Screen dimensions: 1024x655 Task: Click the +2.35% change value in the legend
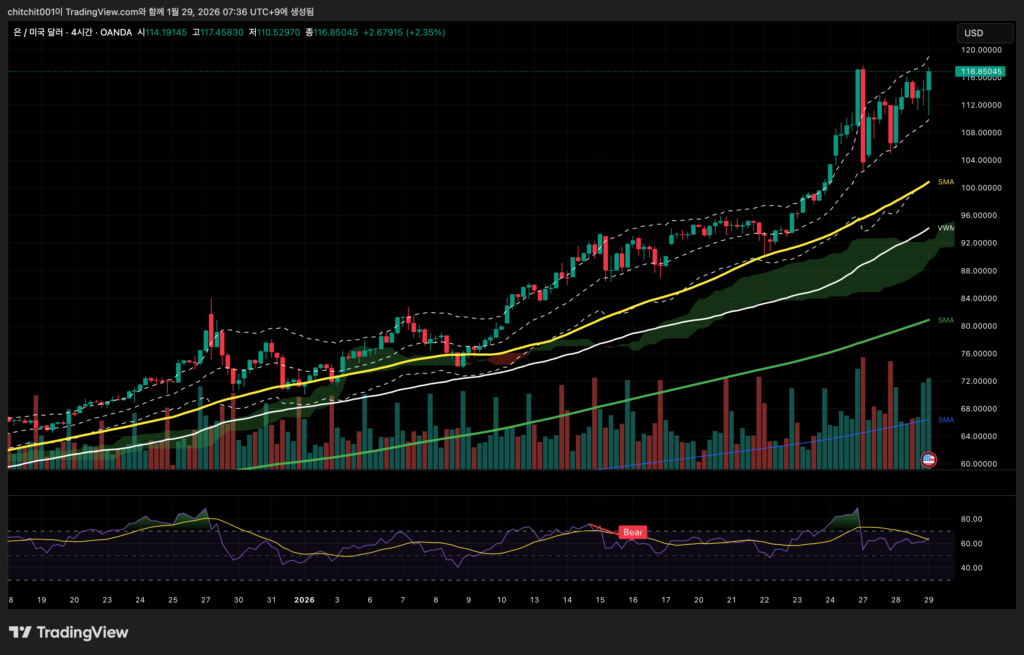click(x=426, y=32)
